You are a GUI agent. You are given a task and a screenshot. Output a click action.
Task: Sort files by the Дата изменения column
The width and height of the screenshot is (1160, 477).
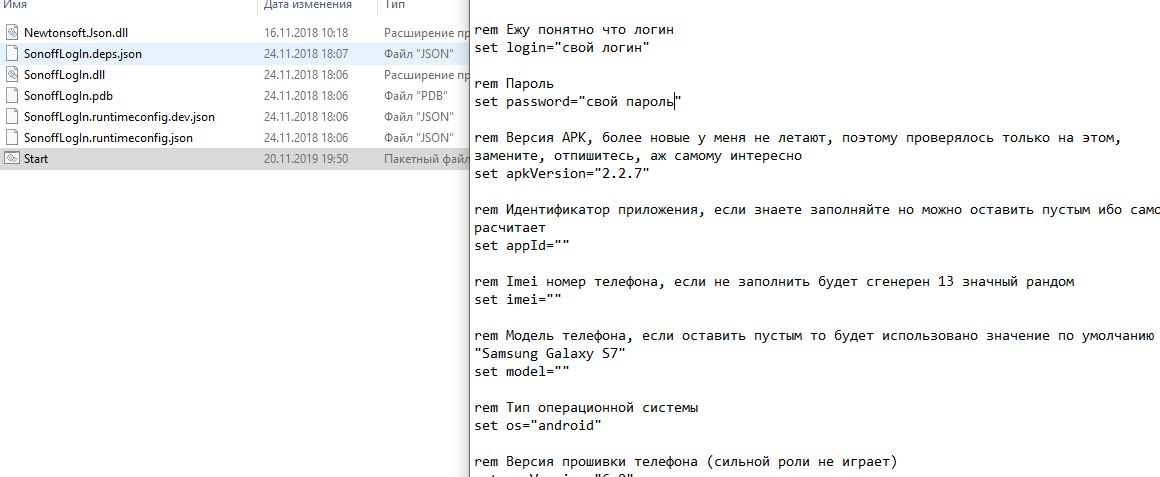[x=307, y=5]
